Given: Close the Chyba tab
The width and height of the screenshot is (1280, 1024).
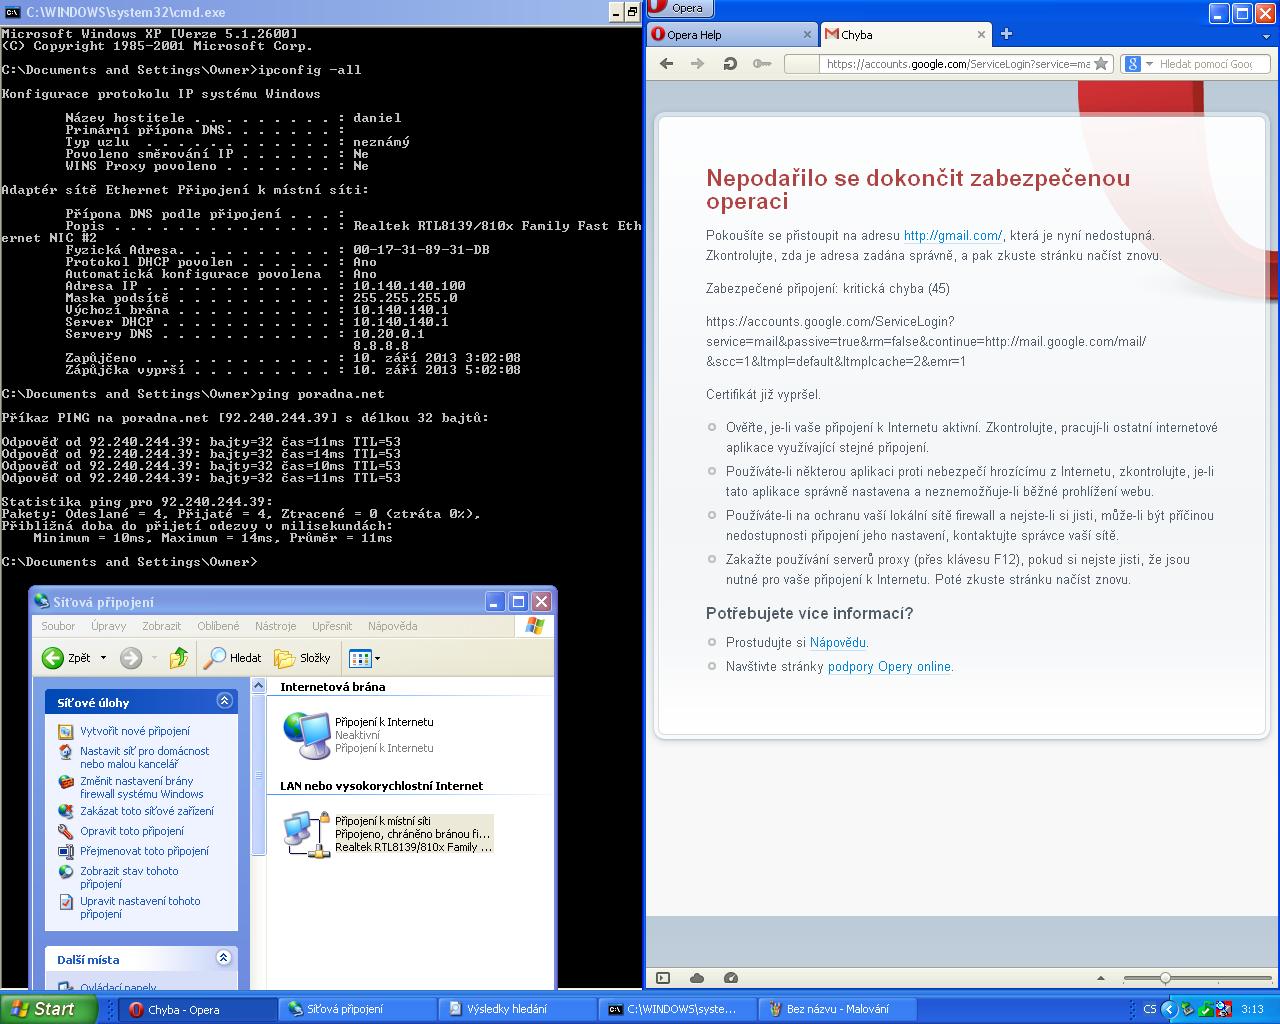Looking at the screenshot, I should tap(982, 34).
